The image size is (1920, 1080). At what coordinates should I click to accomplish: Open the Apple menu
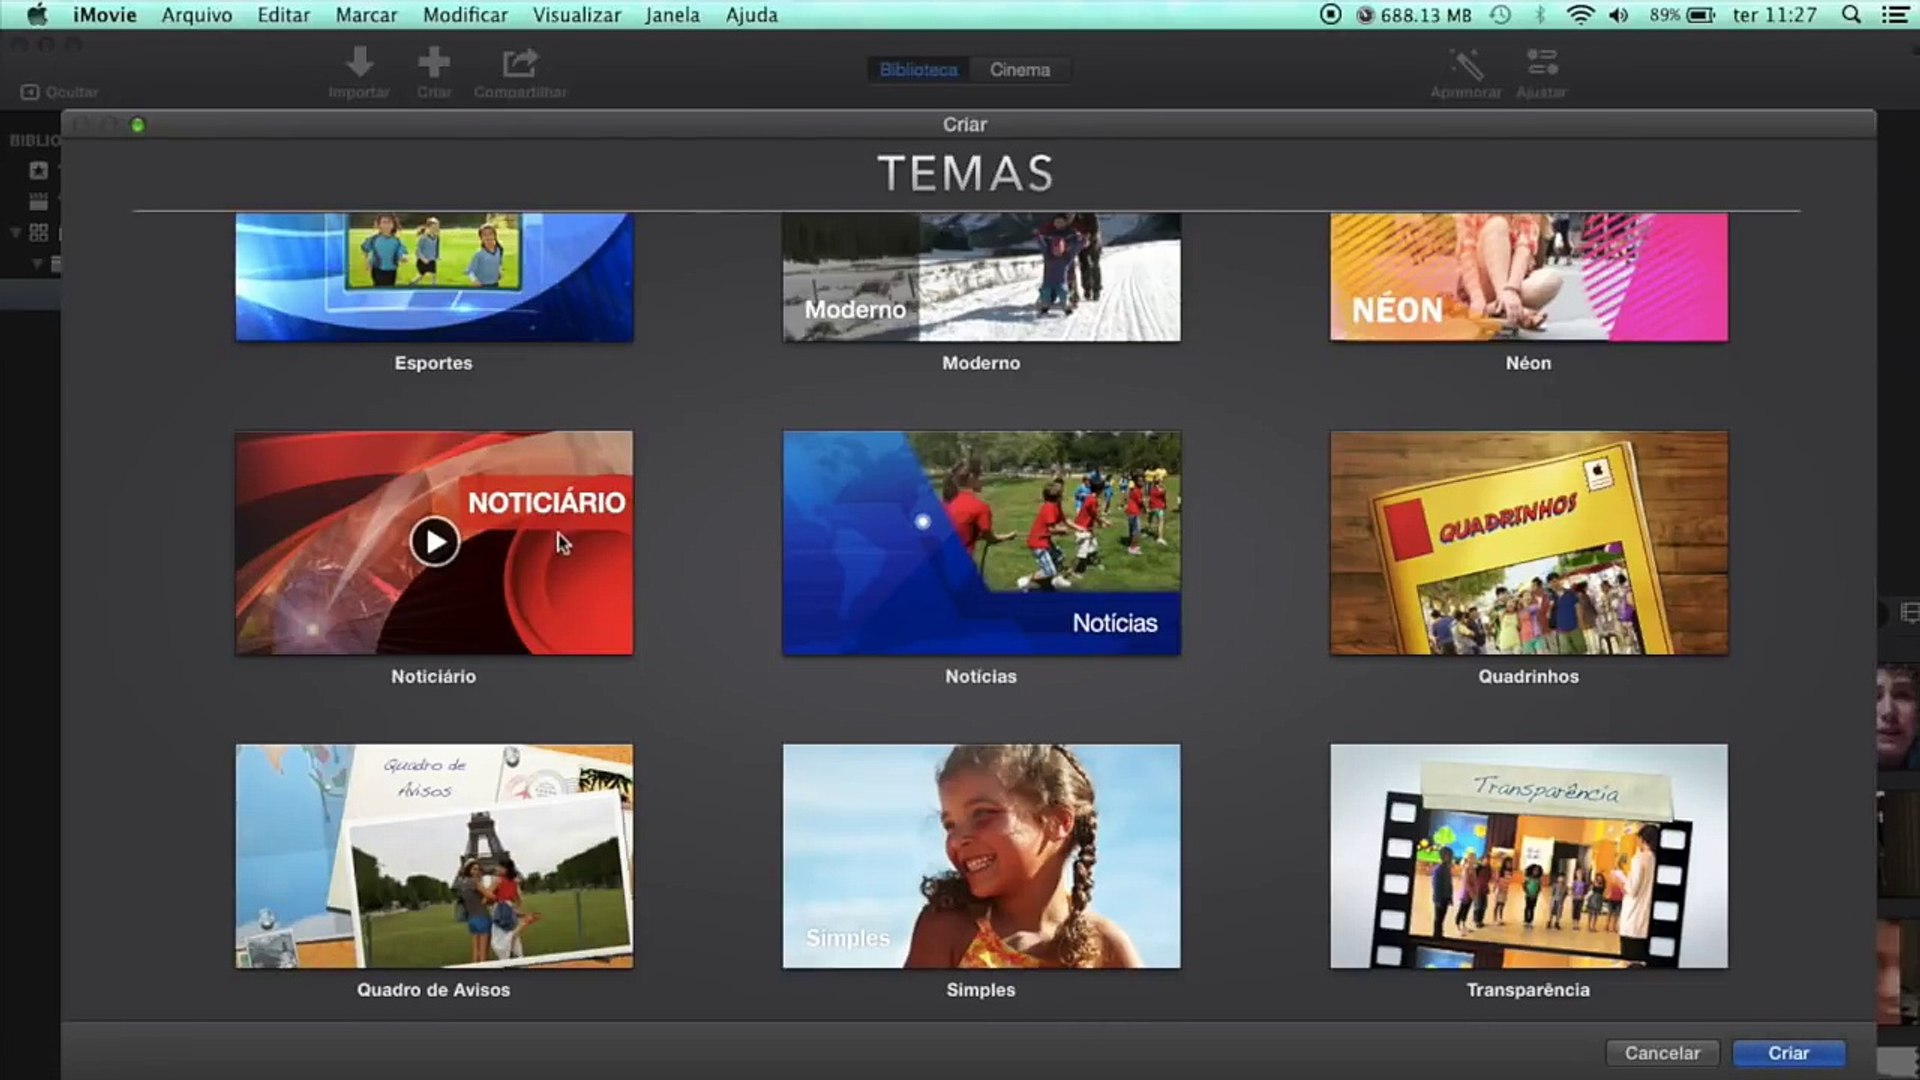(37, 15)
